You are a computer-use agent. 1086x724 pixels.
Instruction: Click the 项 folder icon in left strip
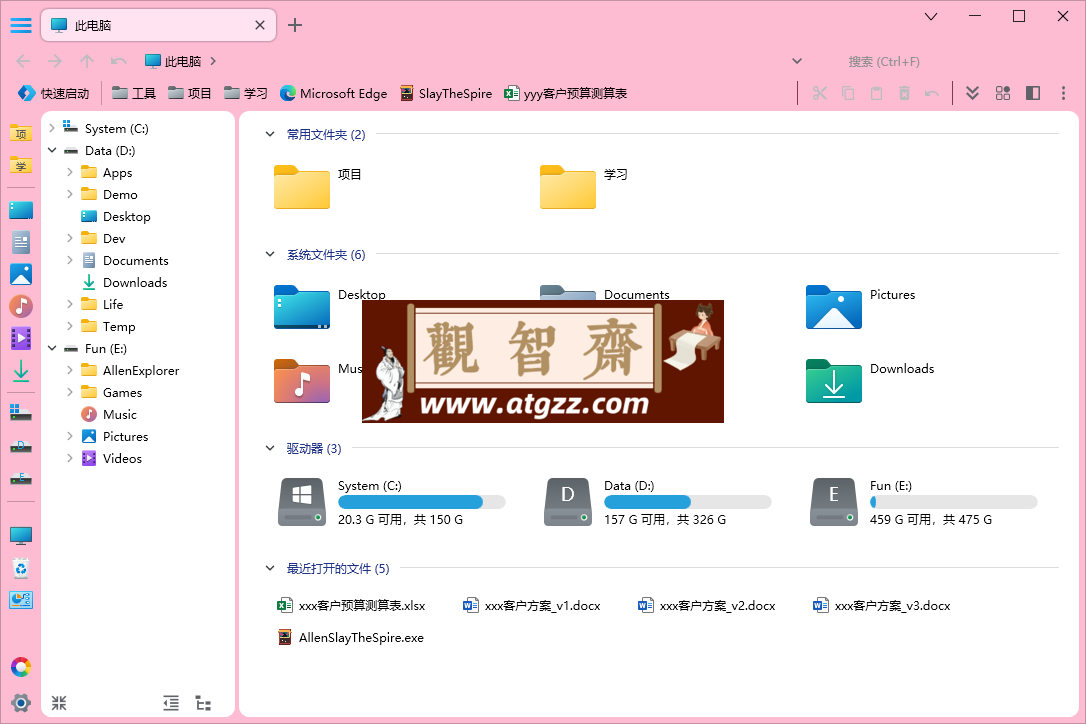pyautogui.click(x=21, y=133)
